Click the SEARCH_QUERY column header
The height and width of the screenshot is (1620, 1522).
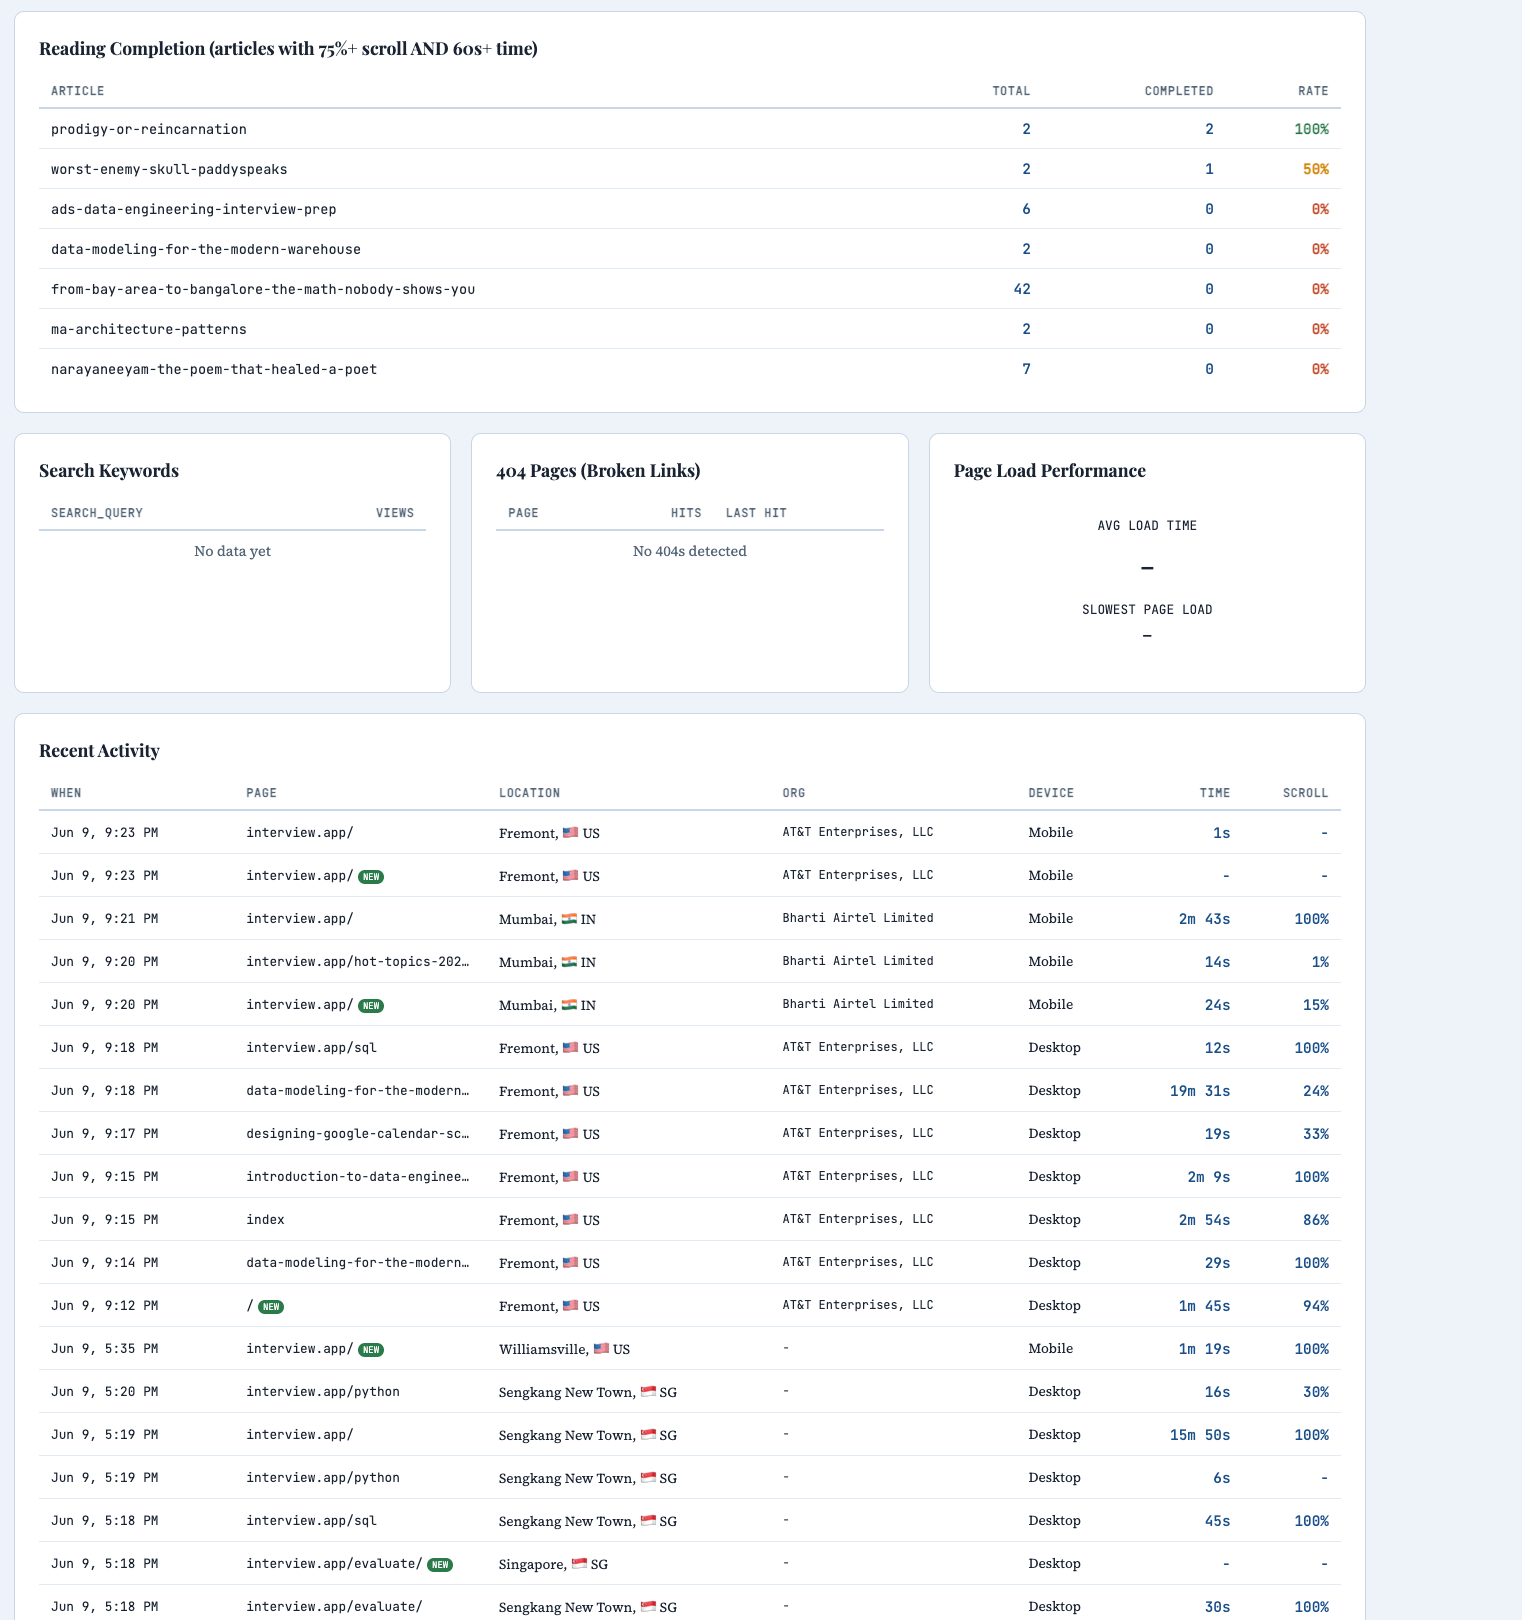click(97, 513)
